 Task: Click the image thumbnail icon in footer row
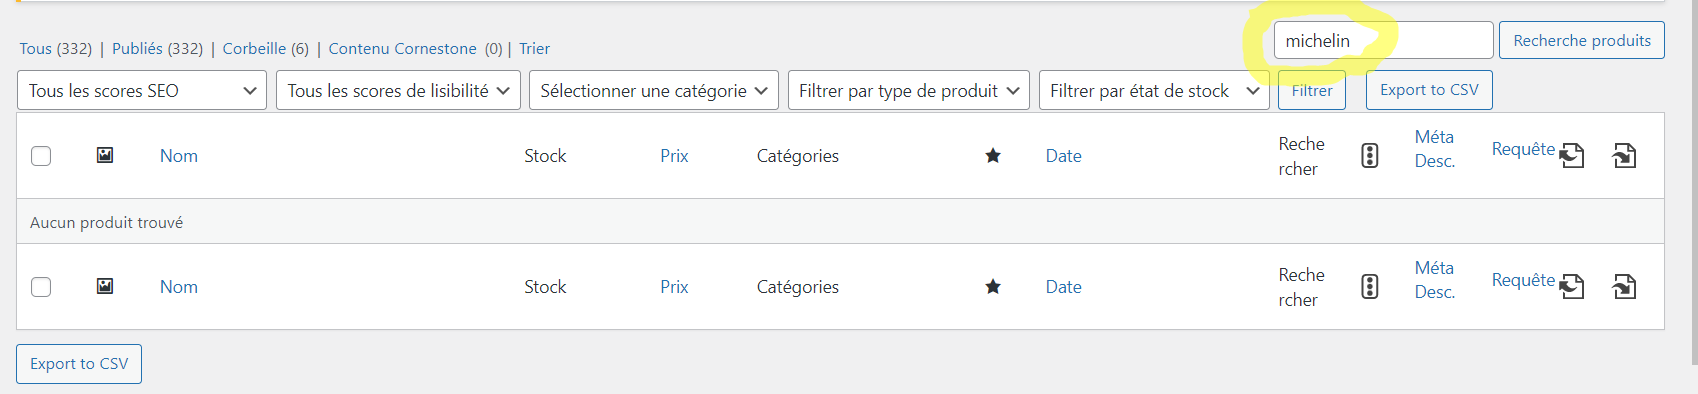(x=105, y=286)
